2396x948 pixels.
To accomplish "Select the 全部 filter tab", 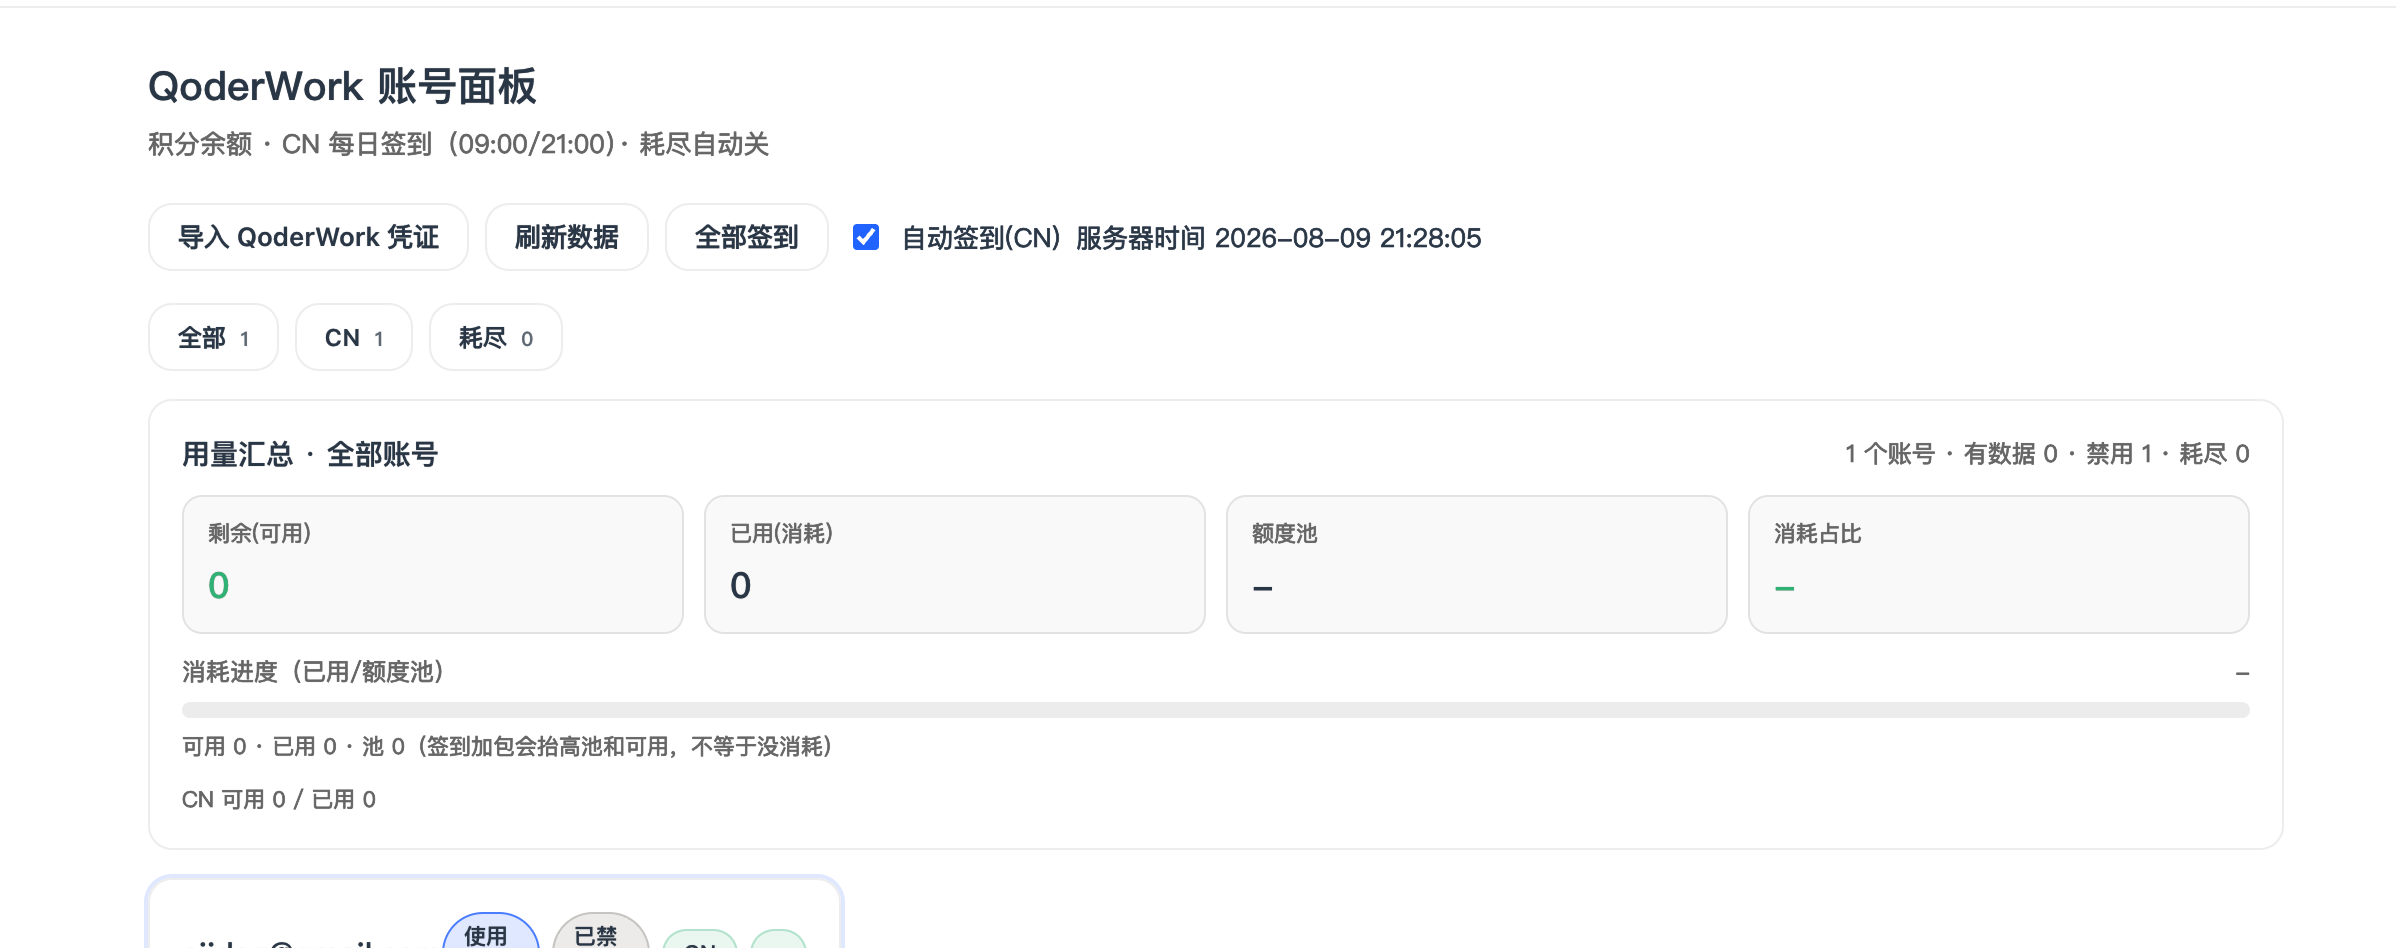I will pos(213,337).
